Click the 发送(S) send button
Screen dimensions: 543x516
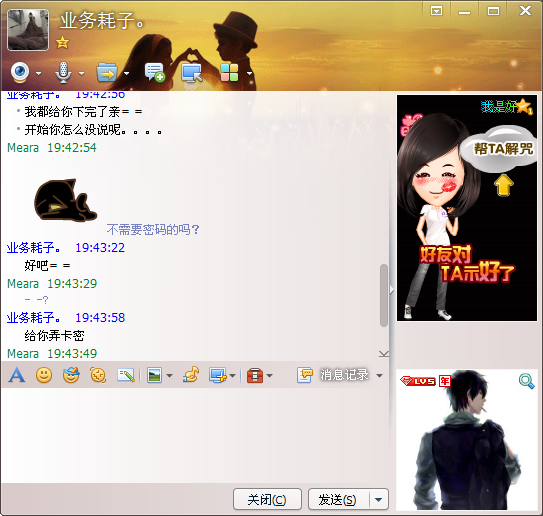pos(338,499)
